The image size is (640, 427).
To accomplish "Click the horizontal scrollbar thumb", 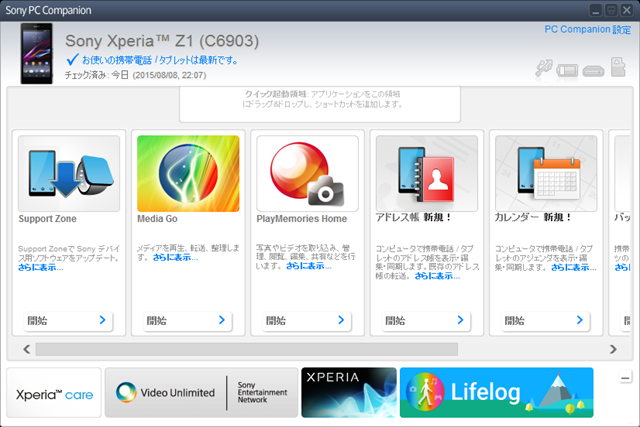I will [x=247, y=349].
